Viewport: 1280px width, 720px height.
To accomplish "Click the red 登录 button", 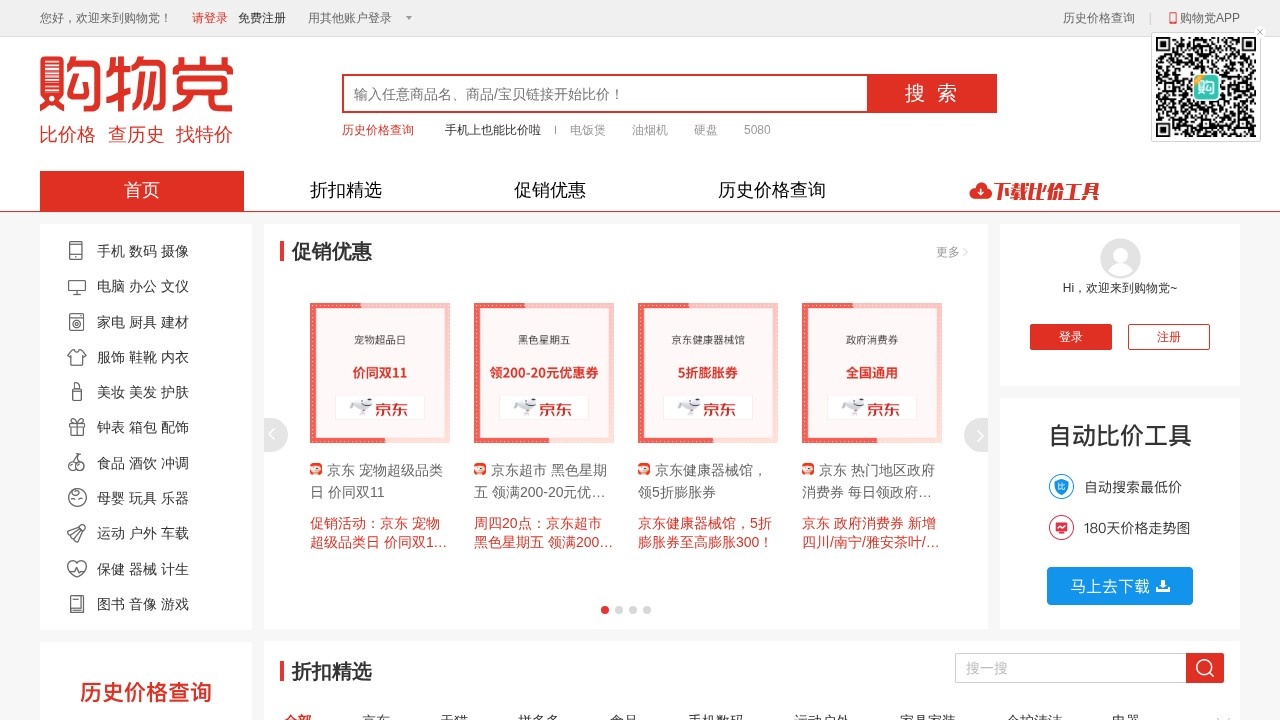I will click(x=1071, y=337).
